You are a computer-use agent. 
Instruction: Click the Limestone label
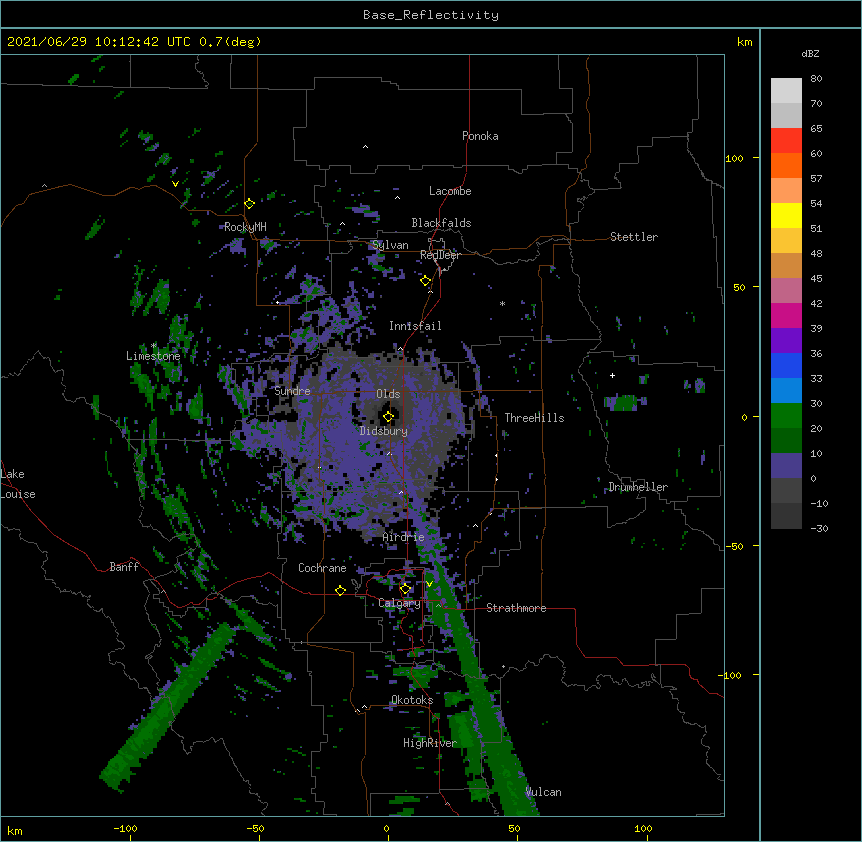pyautogui.click(x=153, y=356)
